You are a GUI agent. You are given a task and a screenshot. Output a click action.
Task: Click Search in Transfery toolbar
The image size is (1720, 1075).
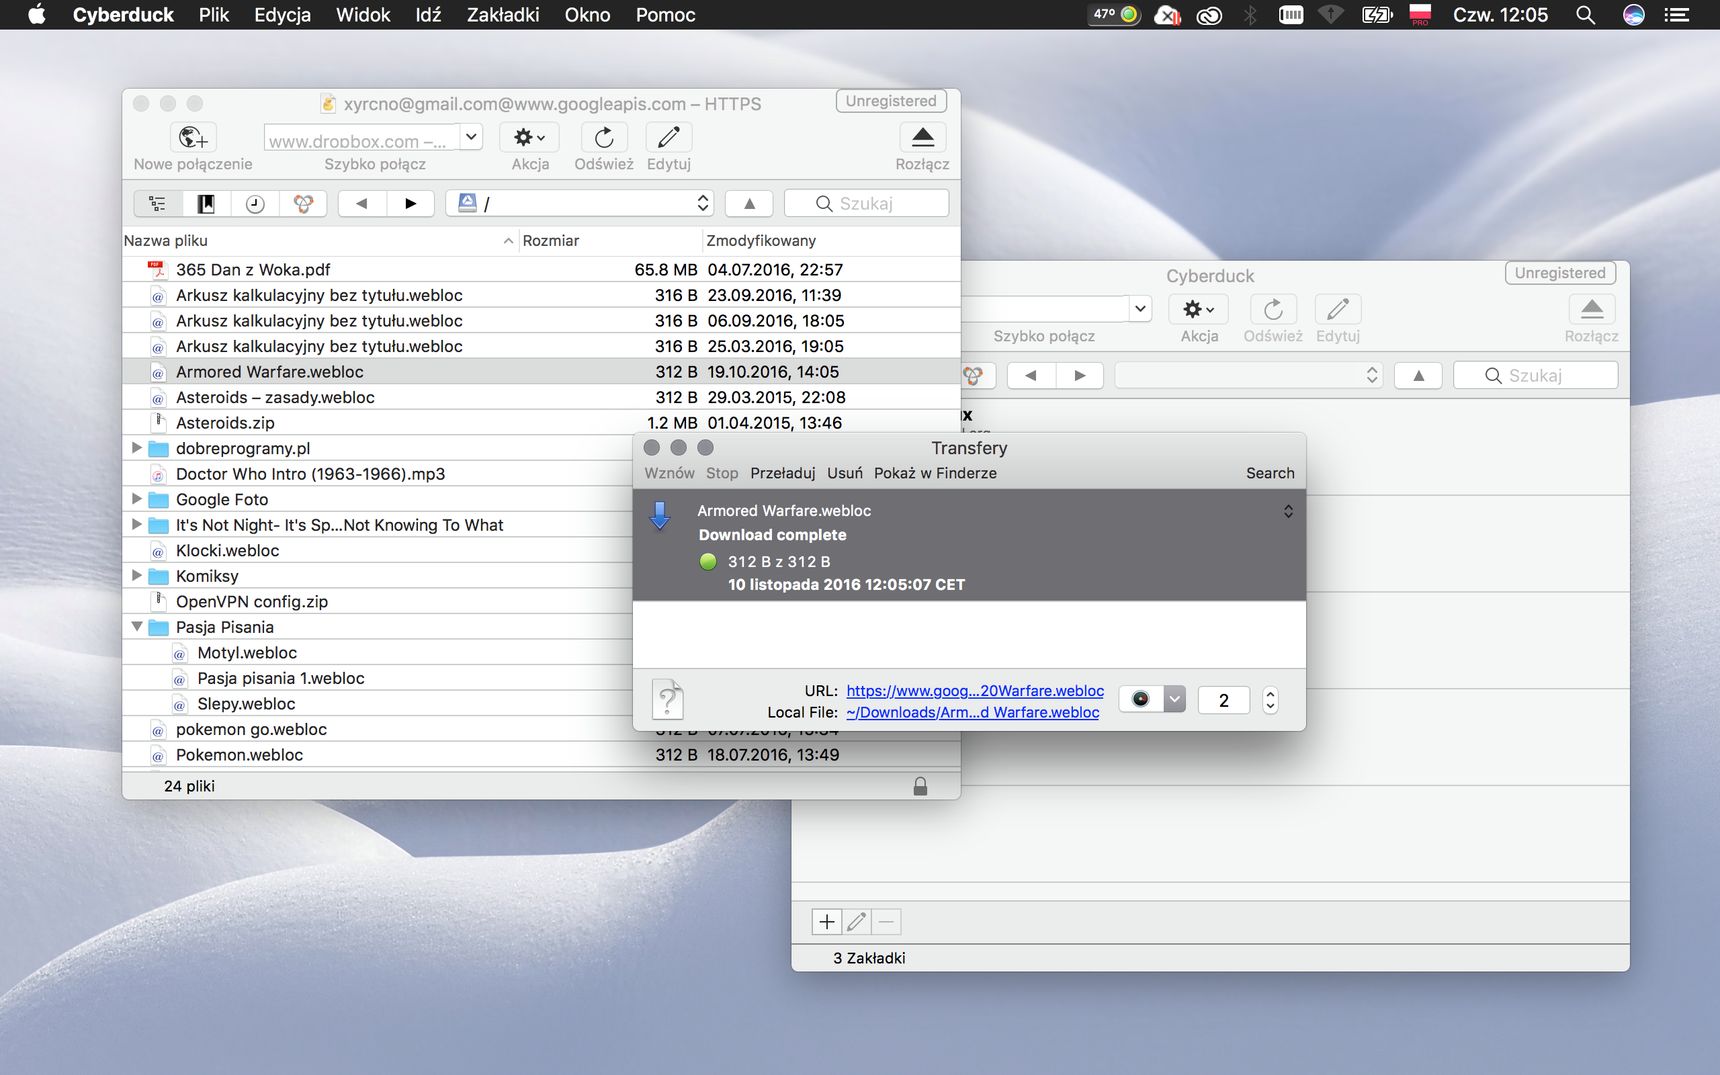pyautogui.click(x=1270, y=473)
